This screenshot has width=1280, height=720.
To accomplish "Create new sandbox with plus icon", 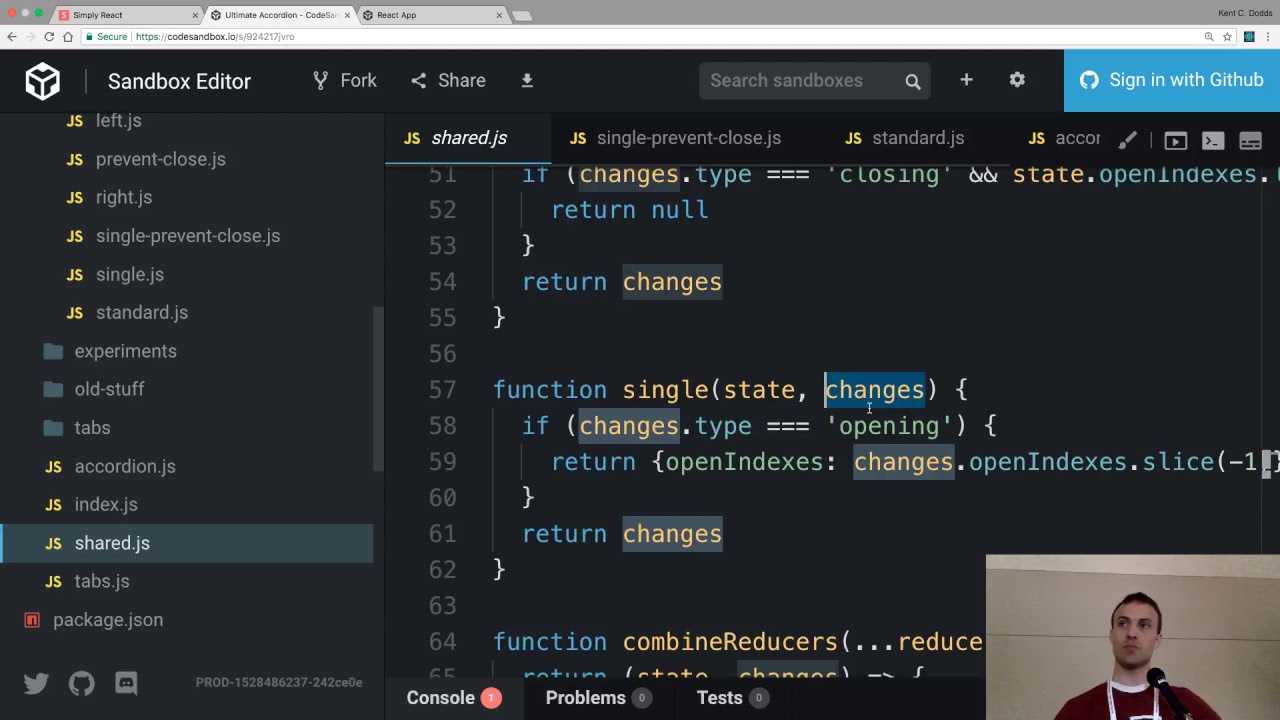I will point(966,80).
